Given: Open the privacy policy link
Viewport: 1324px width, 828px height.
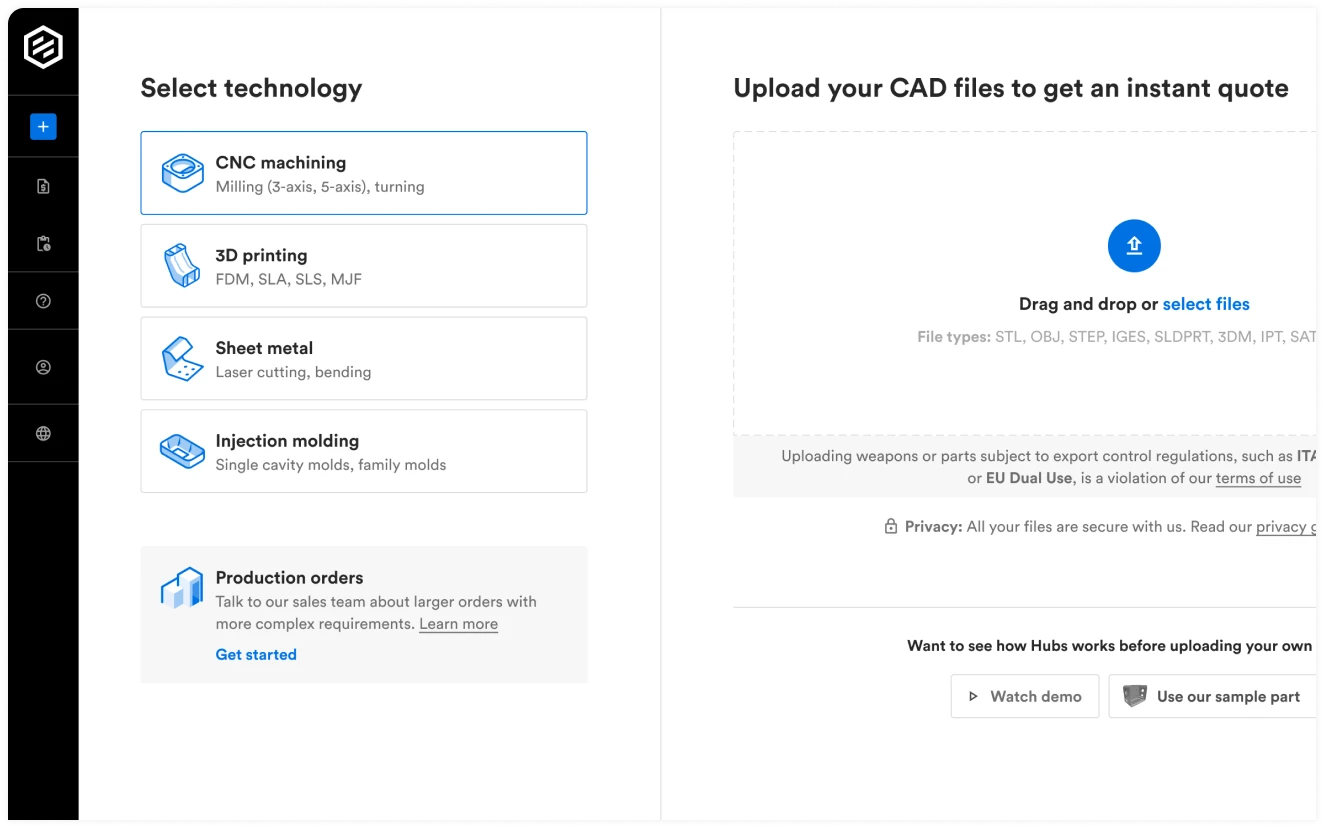Looking at the screenshot, I should [1284, 526].
